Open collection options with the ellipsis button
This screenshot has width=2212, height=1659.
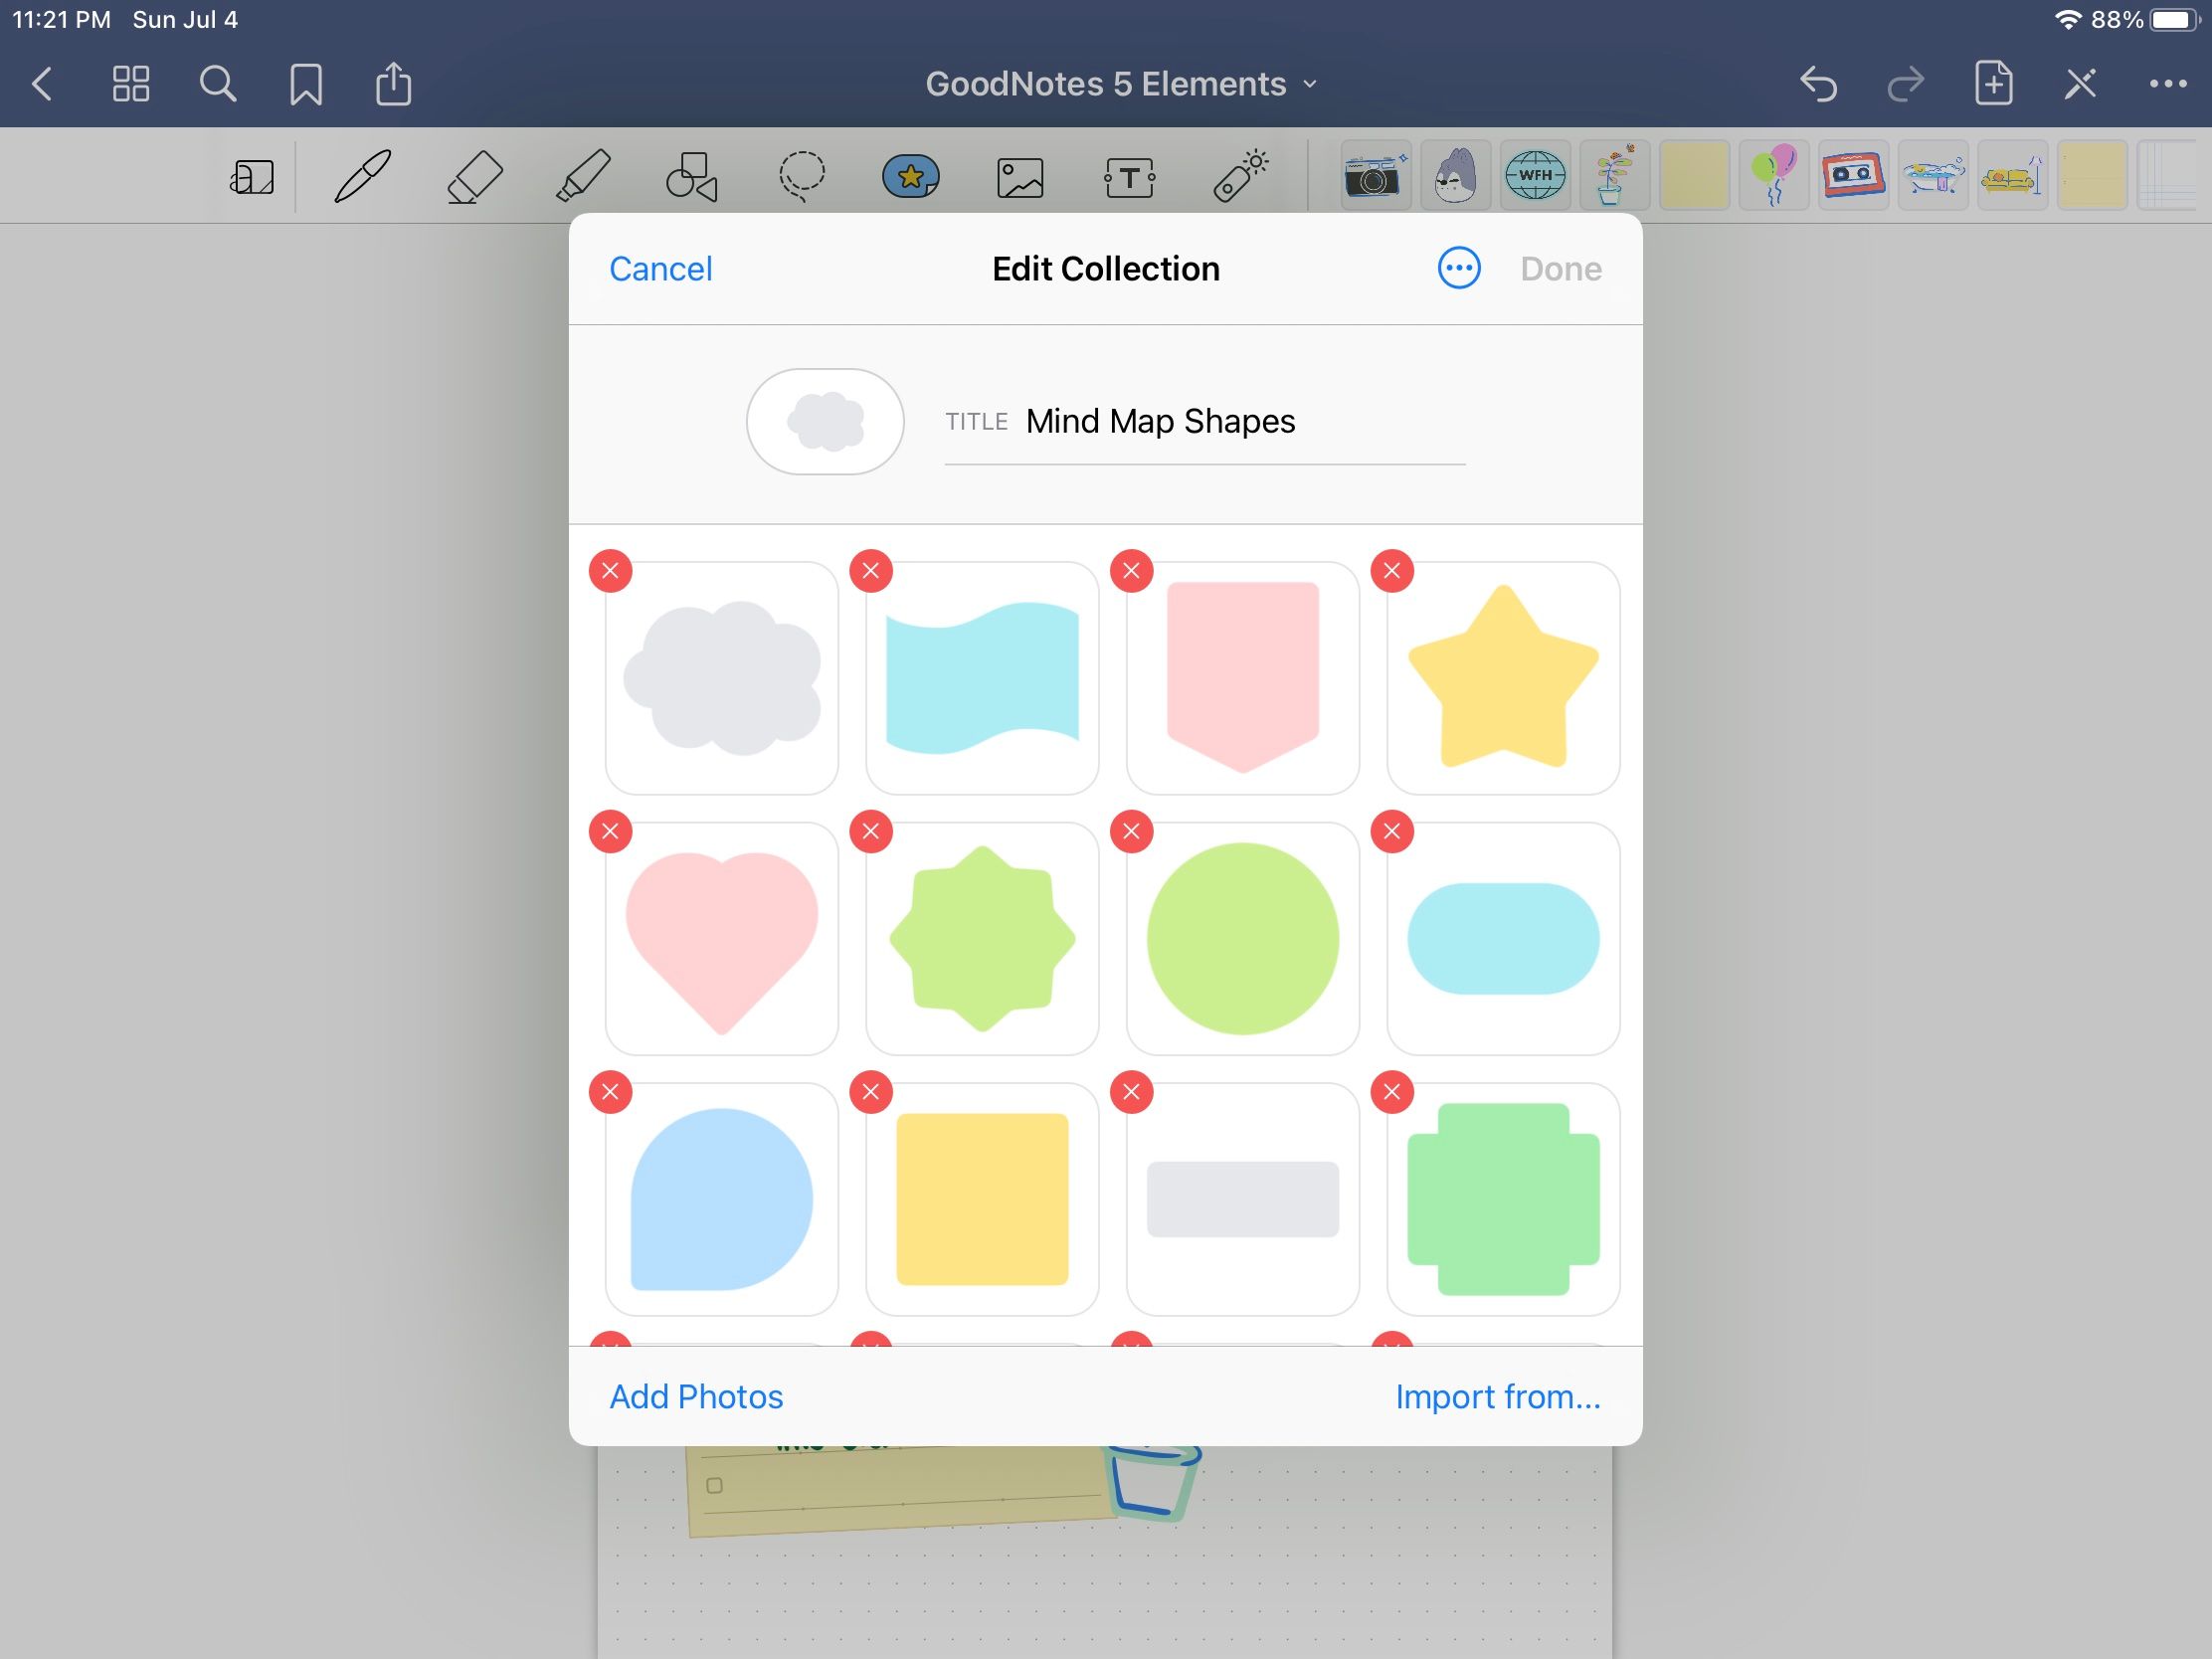point(1458,268)
